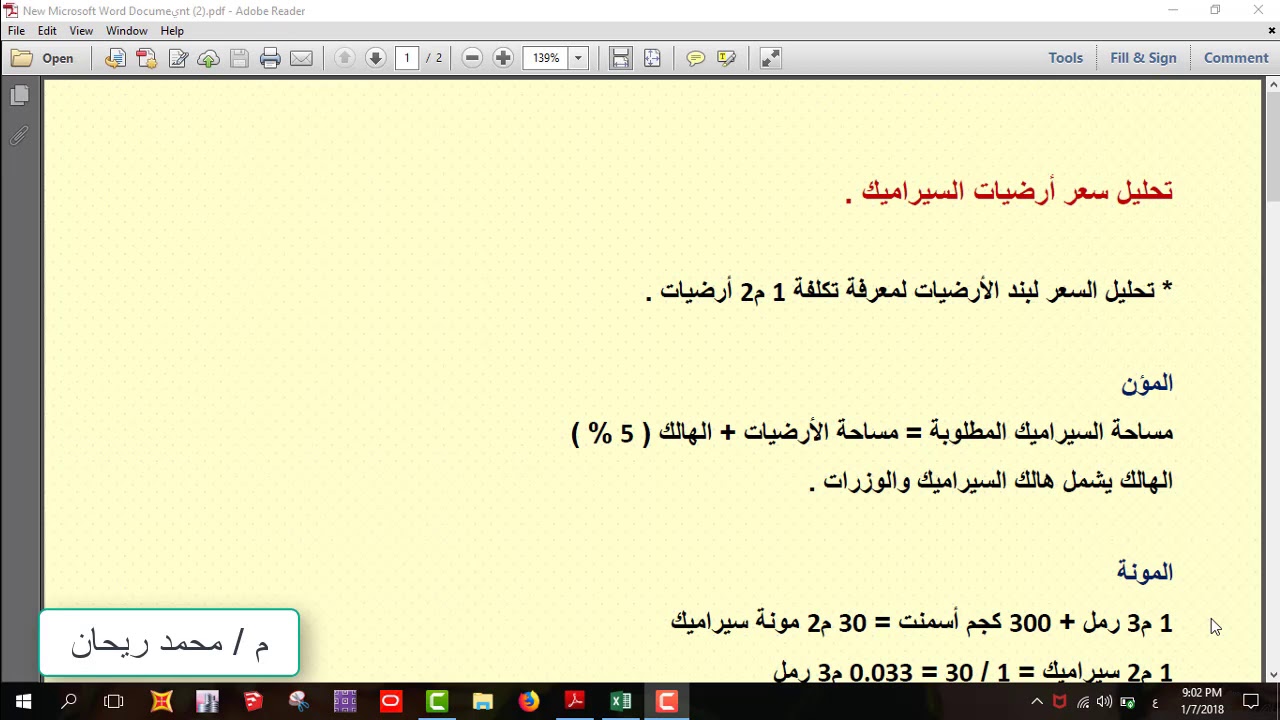Image resolution: width=1280 pixels, height=720 pixels.
Task: Open the Fill & Sign pane
Action: point(1143,58)
